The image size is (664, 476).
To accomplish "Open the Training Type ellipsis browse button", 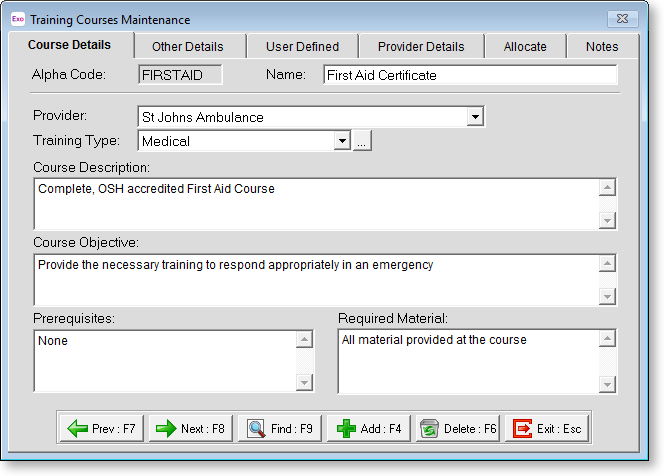I will tap(362, 142).
